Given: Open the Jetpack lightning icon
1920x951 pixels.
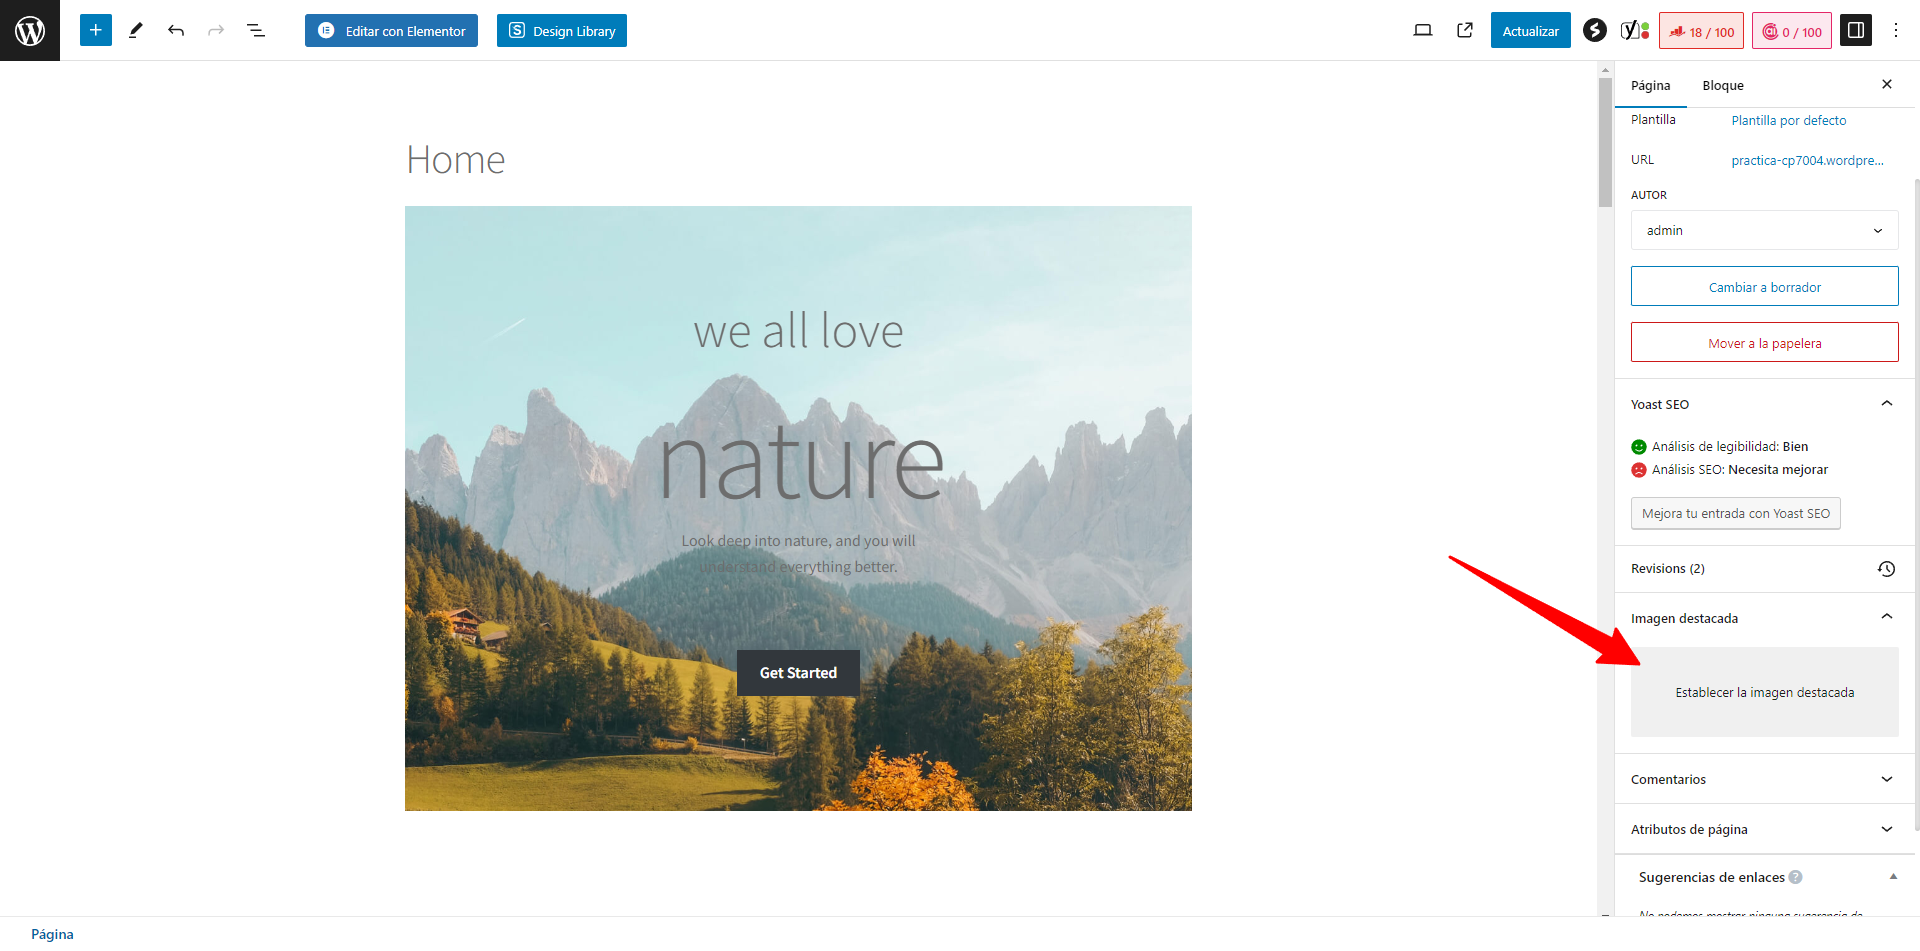Looking at the screenshot, I should [x=1595, y=30].
